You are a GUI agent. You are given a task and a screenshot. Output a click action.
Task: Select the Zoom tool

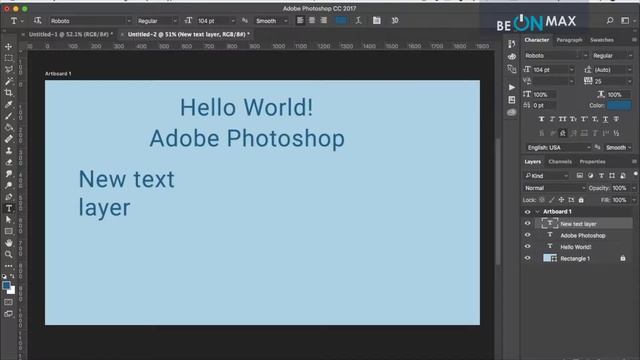tap(9, 254)
